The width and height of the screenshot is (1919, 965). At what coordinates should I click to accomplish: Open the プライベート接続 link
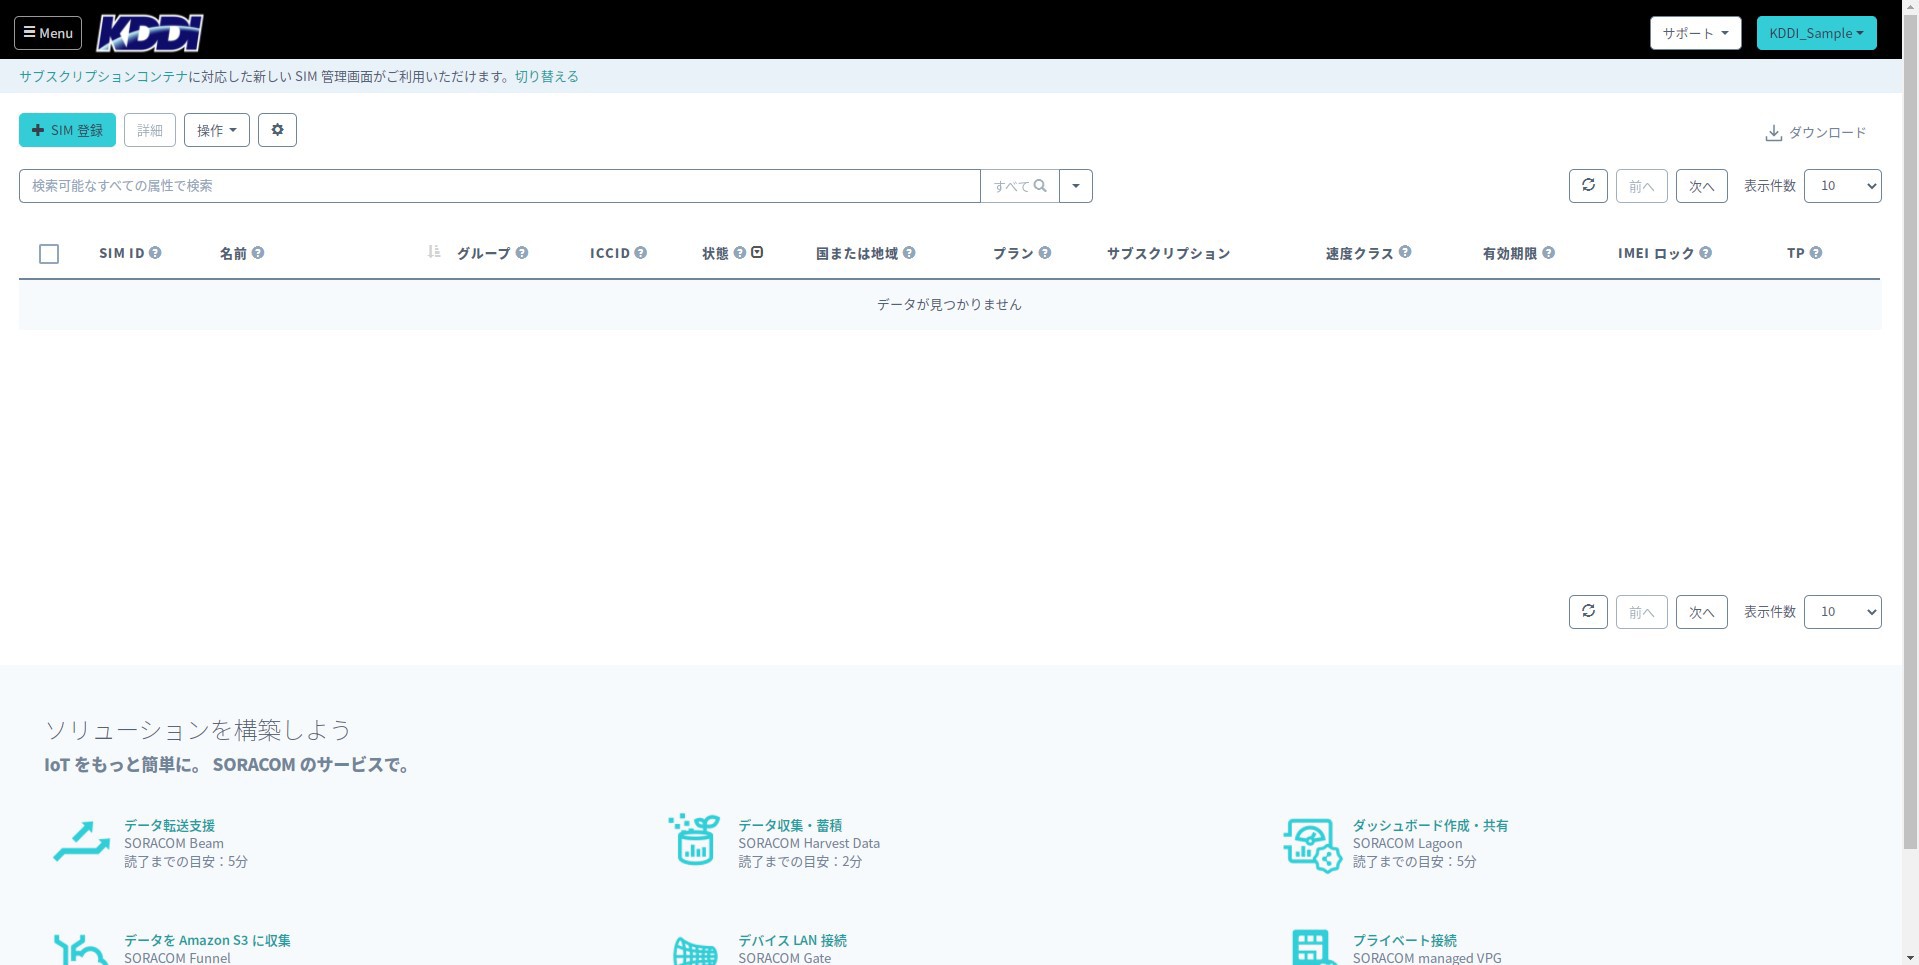click(x=1404, y=941)
